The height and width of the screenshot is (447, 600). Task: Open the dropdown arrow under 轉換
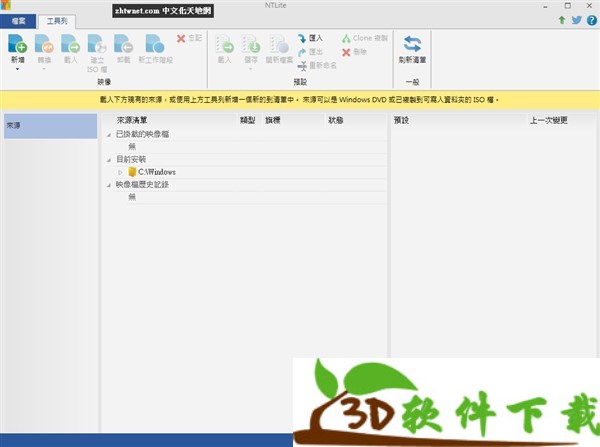(44, 69)
